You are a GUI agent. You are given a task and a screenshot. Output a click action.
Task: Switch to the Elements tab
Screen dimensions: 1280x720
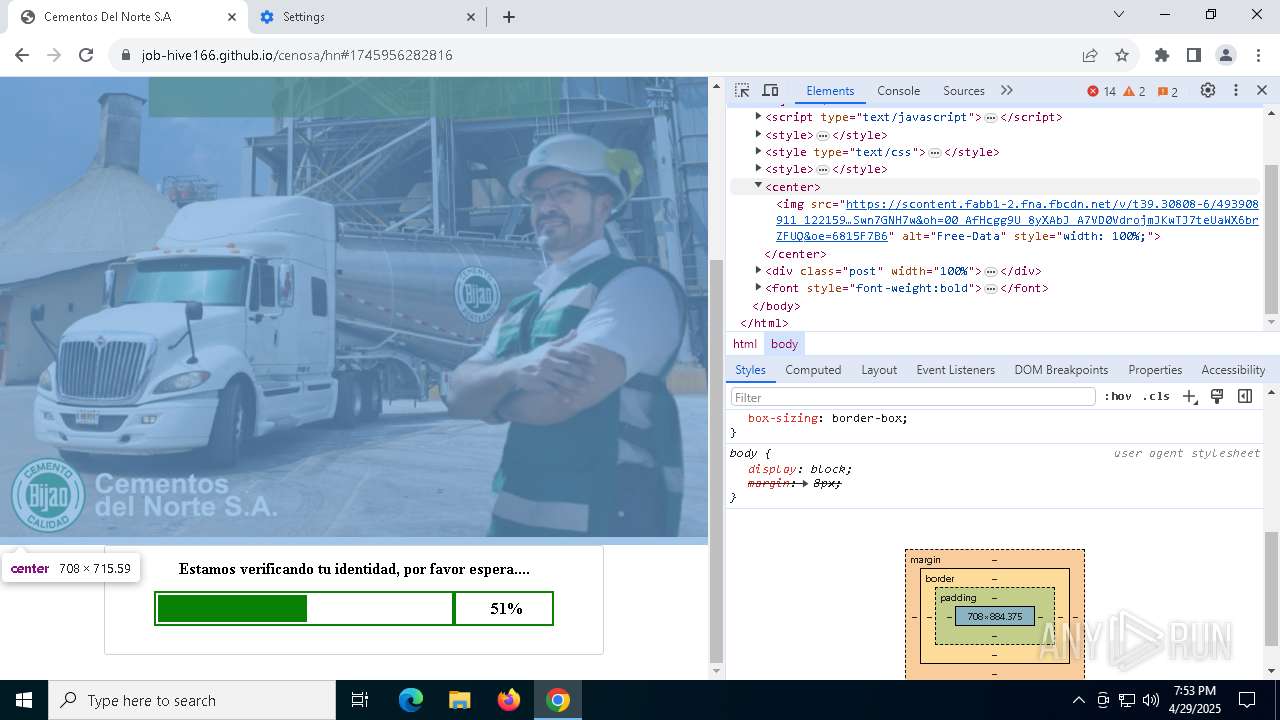point(830,90)
